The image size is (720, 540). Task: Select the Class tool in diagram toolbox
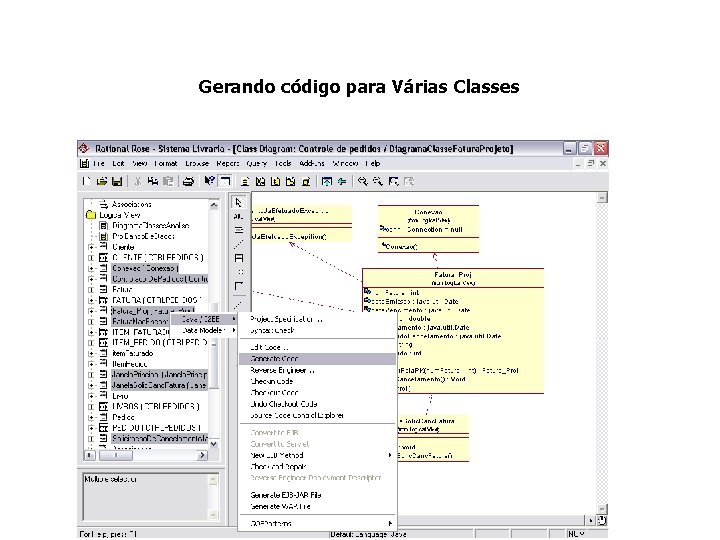[239, 258]
